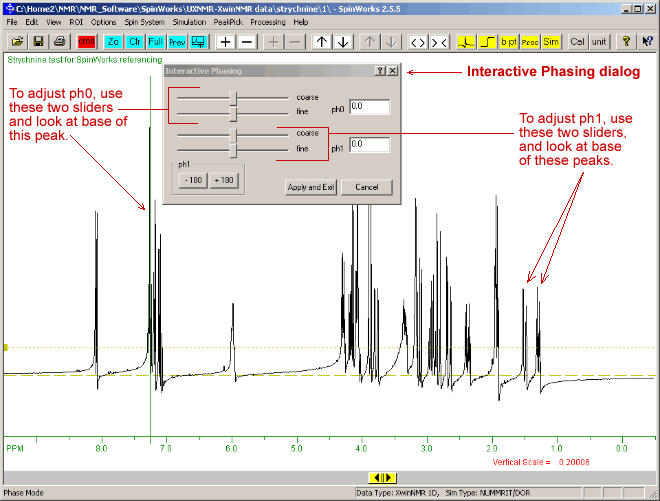
Task: Click the yellow Proc processing button
Action: coord(530,42)
